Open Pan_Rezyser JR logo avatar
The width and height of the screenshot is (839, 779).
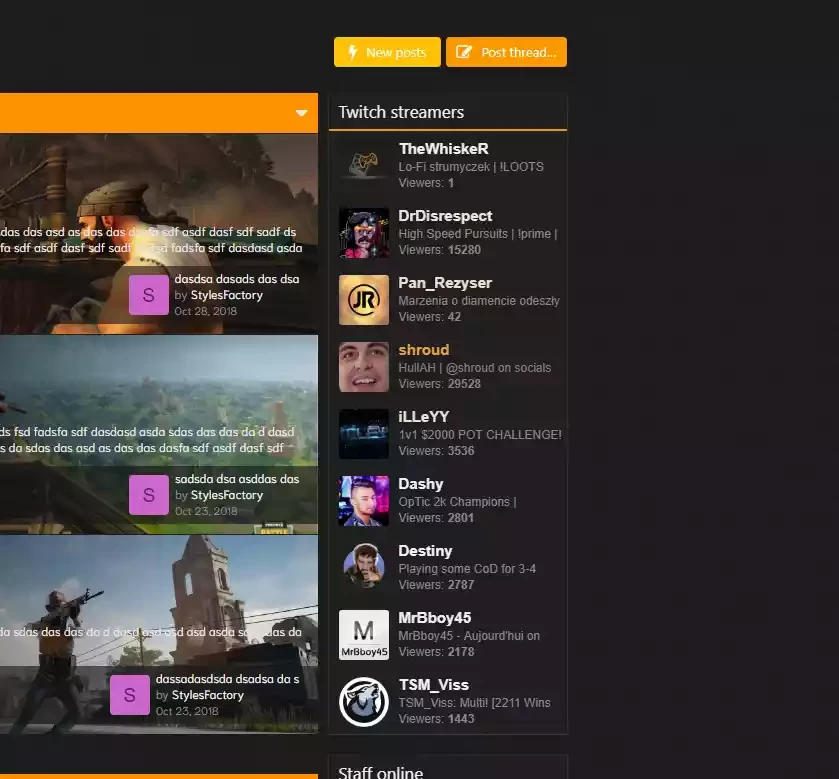coord(364,300)
